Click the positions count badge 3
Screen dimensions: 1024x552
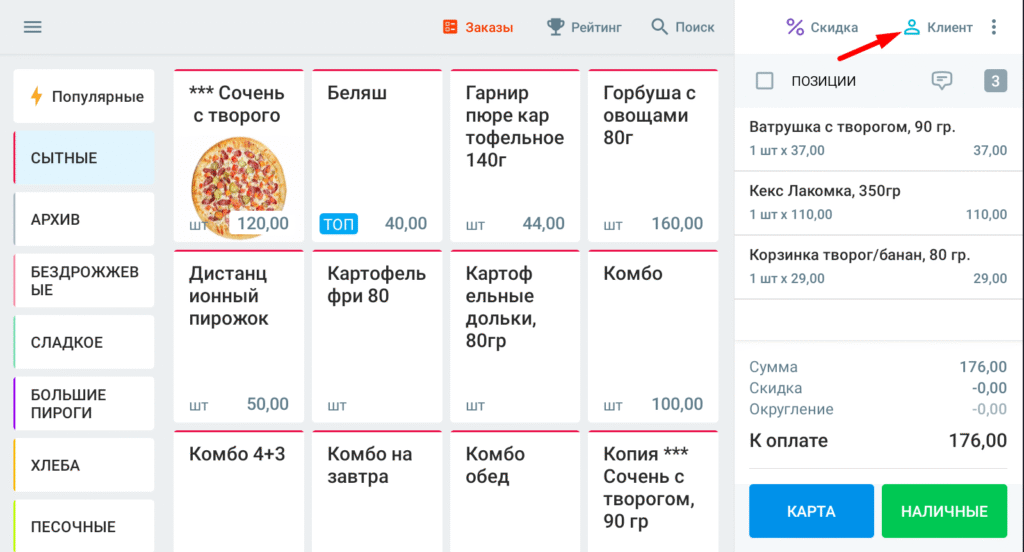click(995, 81)
